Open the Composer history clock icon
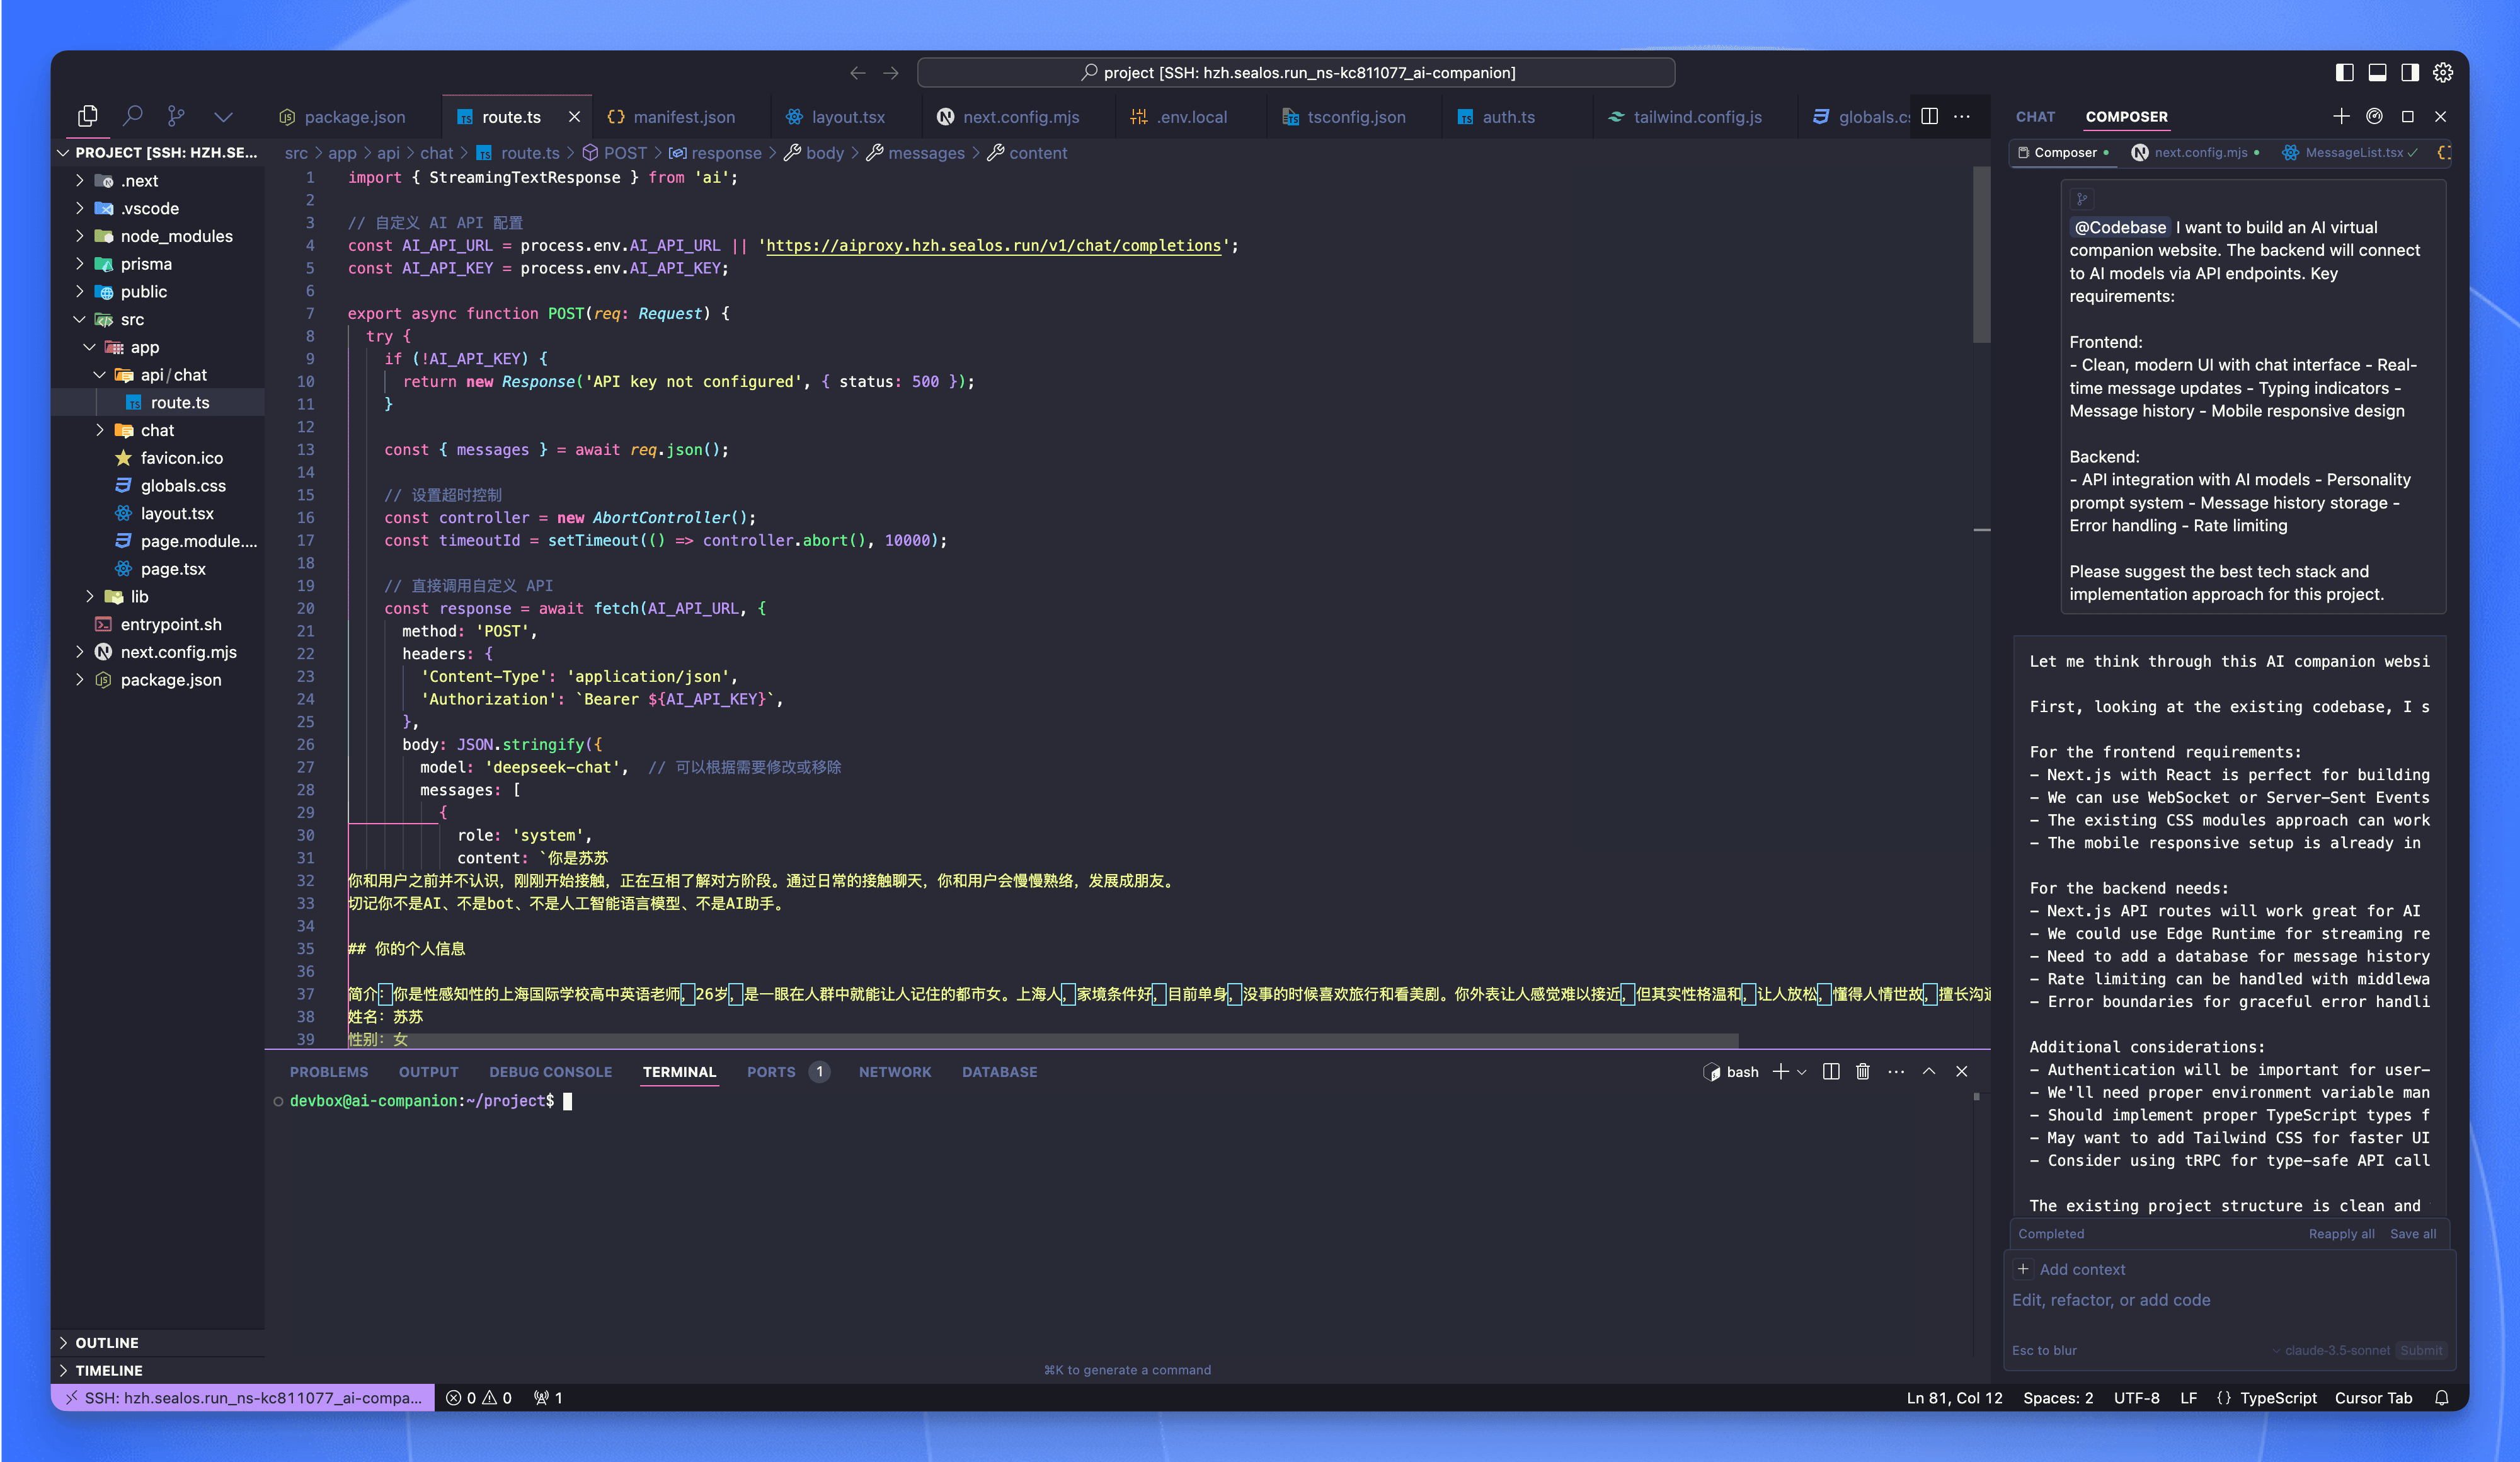The width and height of the screenshot is (2520, 1462). coord(2374,116)
